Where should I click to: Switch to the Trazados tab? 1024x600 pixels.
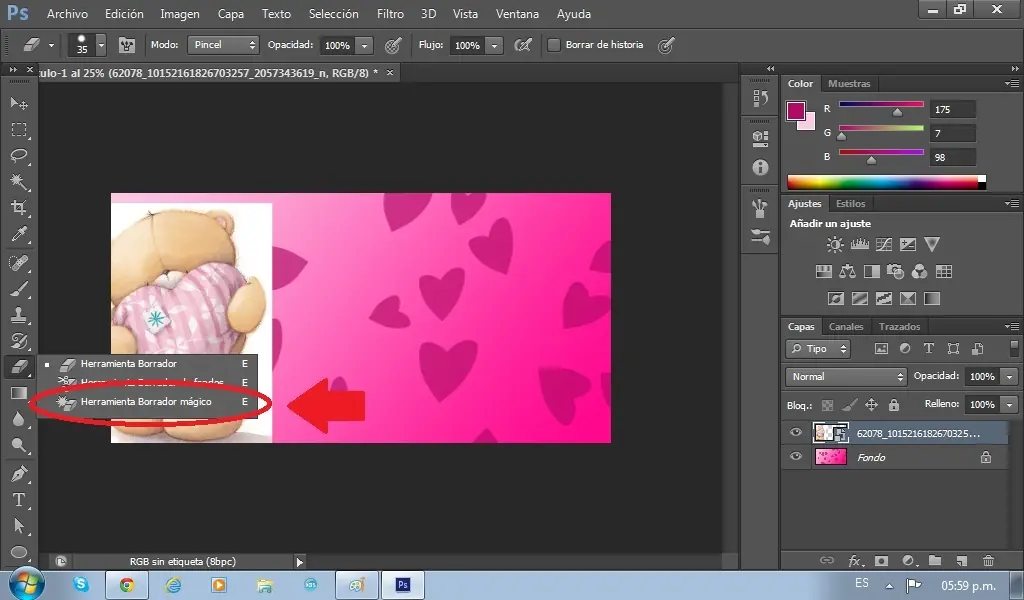click(x=899, y=326)
